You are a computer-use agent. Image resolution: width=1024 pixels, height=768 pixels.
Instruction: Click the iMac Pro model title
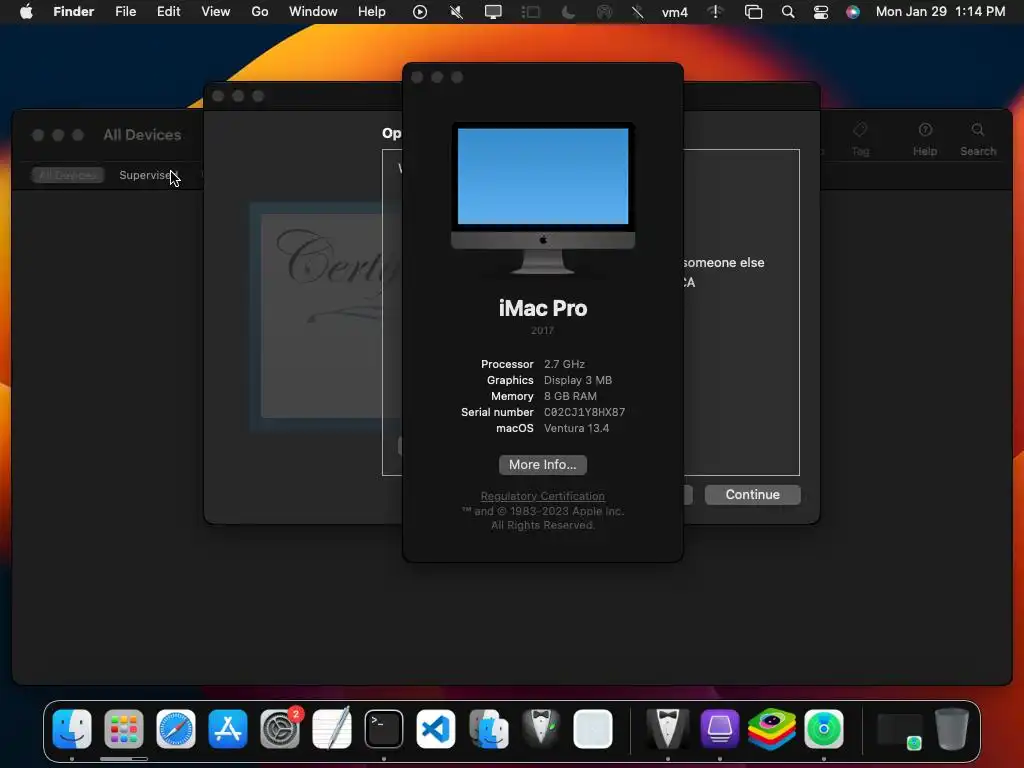click(x=543, y=308)
